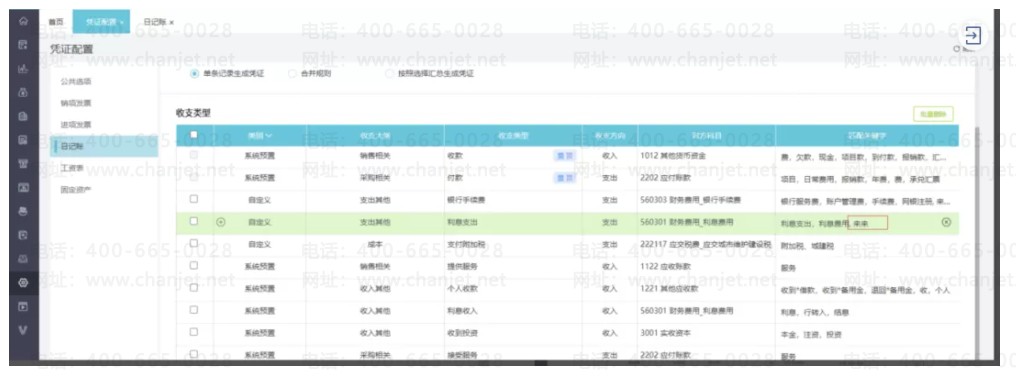
Task: Check the 银行手续费 row checkbox
Action: click(194, 199)
